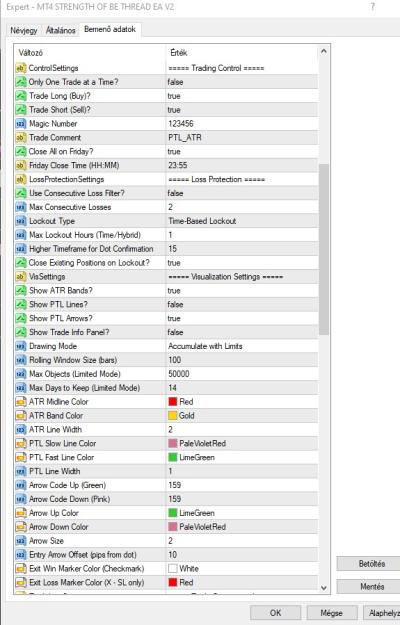400x625 pixels.
Task: Click the VisSettings string icon
Action: coord(21,277)
